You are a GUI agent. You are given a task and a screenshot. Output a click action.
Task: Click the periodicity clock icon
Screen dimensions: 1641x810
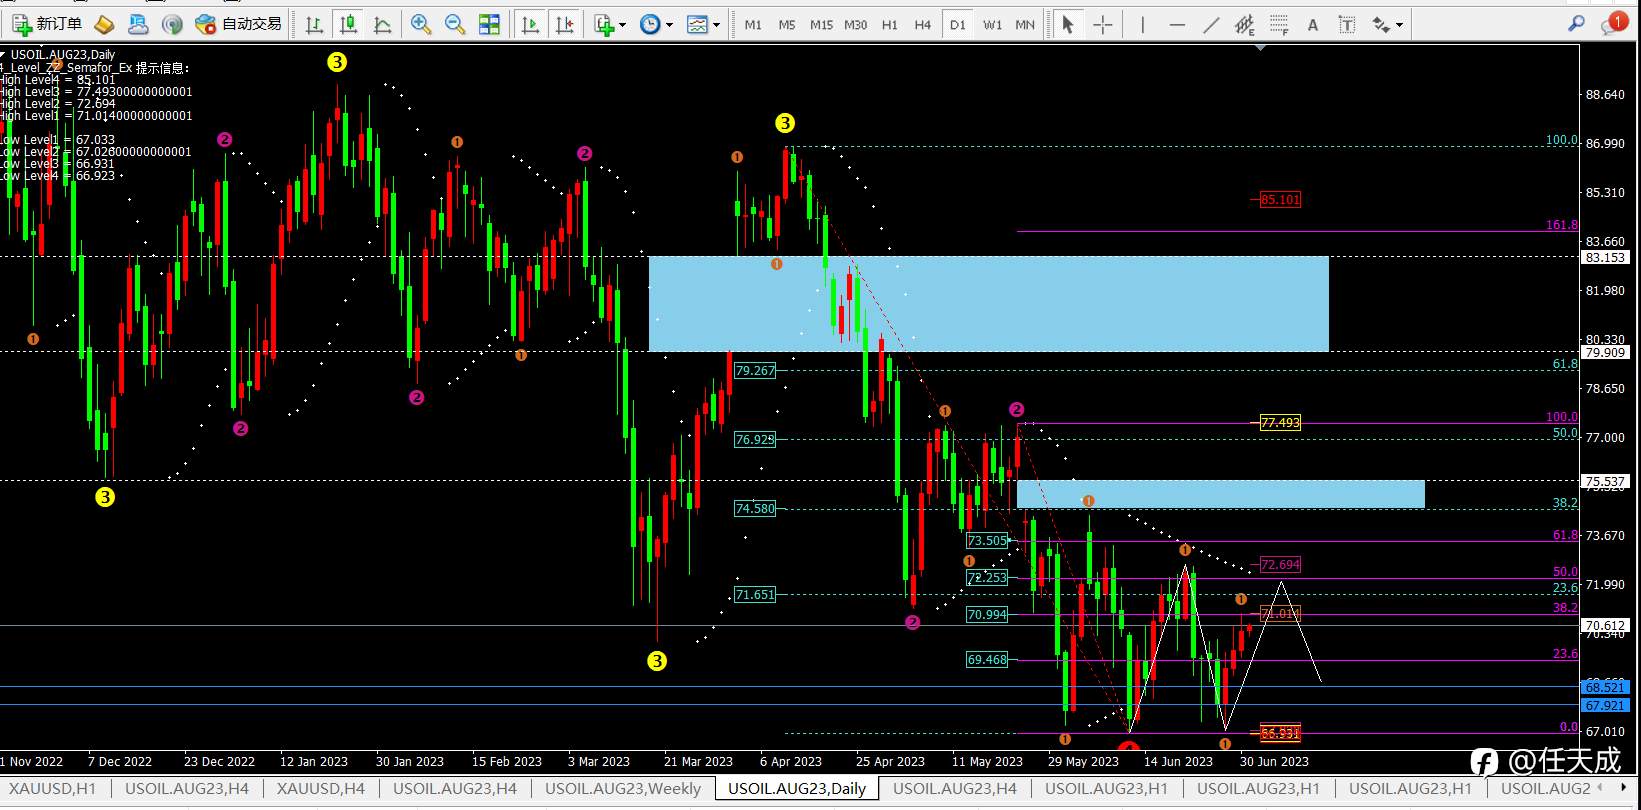pyautogui.click(x=650, y=24)
